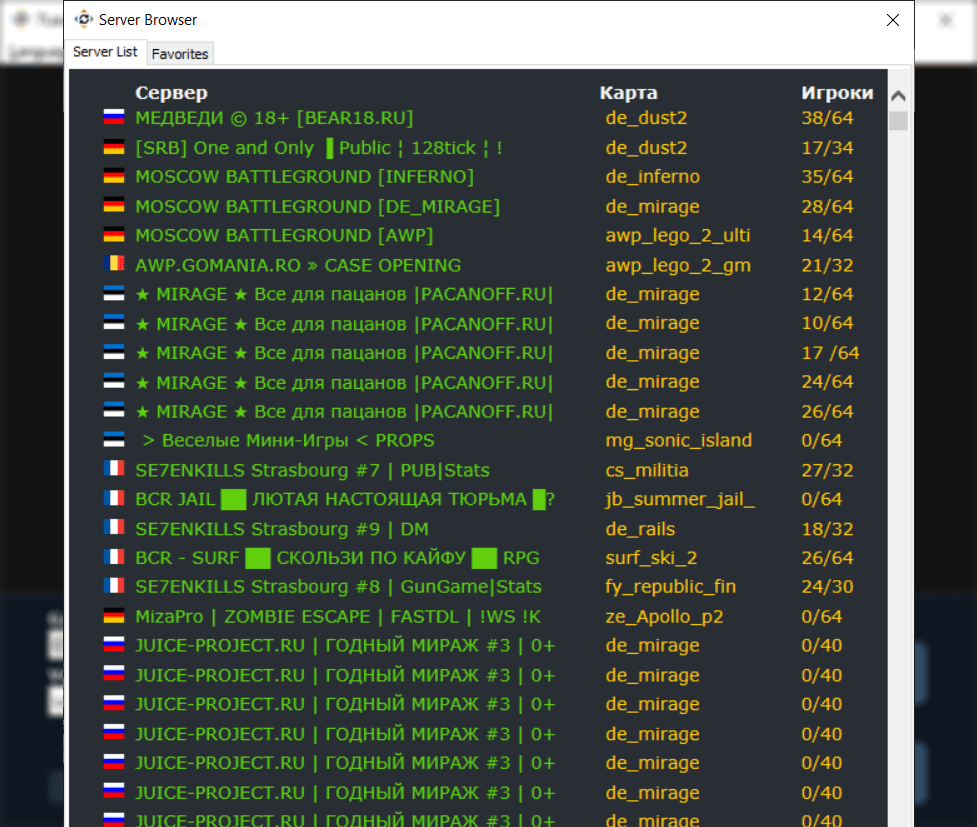
Task: Click the map name 'de_inferno'
Action: (652, 177)
